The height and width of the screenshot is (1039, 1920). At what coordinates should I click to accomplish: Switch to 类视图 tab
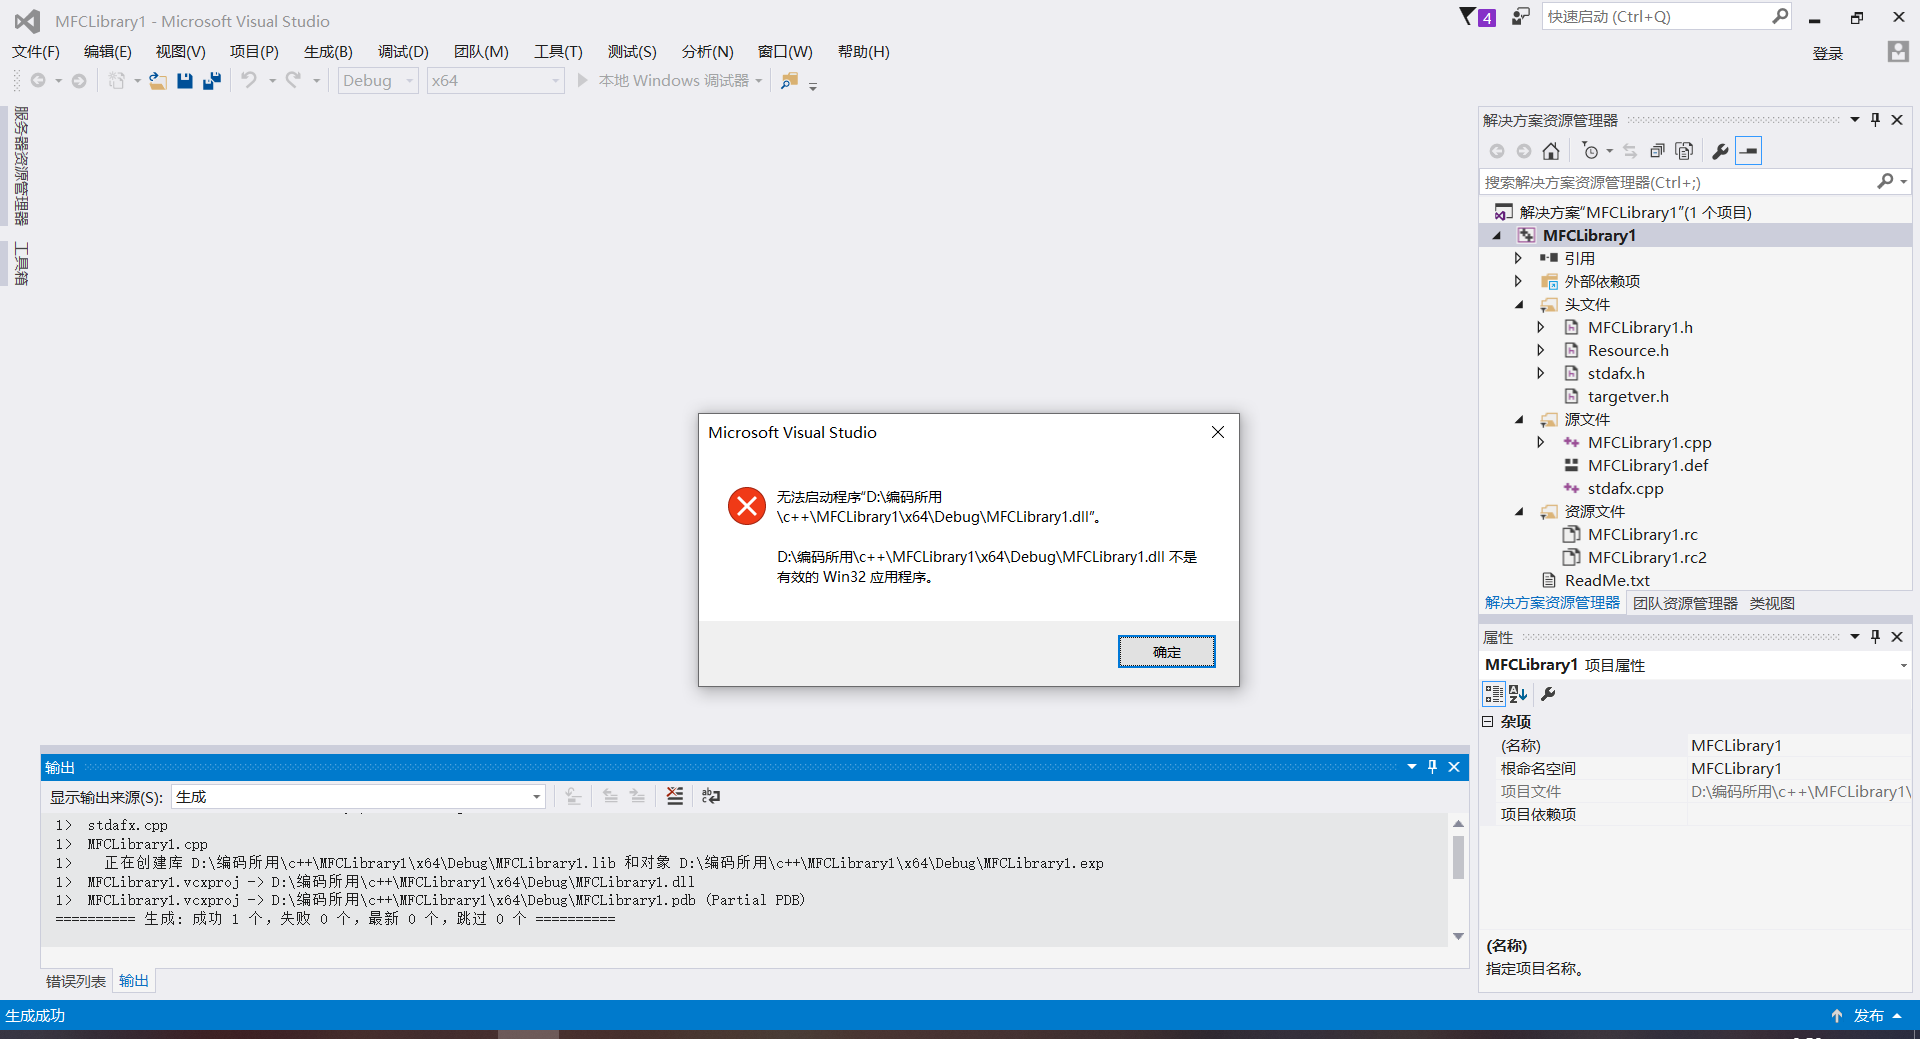pyautogui.click(x=1771, y=603)
